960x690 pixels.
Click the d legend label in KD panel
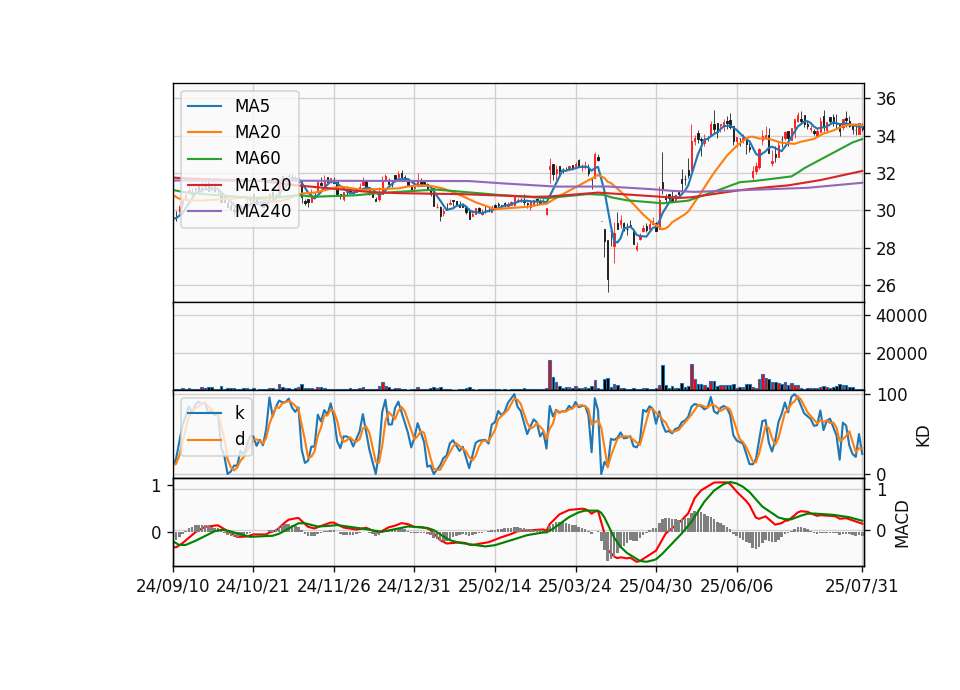pyautogui.click(x=240, y=439)
